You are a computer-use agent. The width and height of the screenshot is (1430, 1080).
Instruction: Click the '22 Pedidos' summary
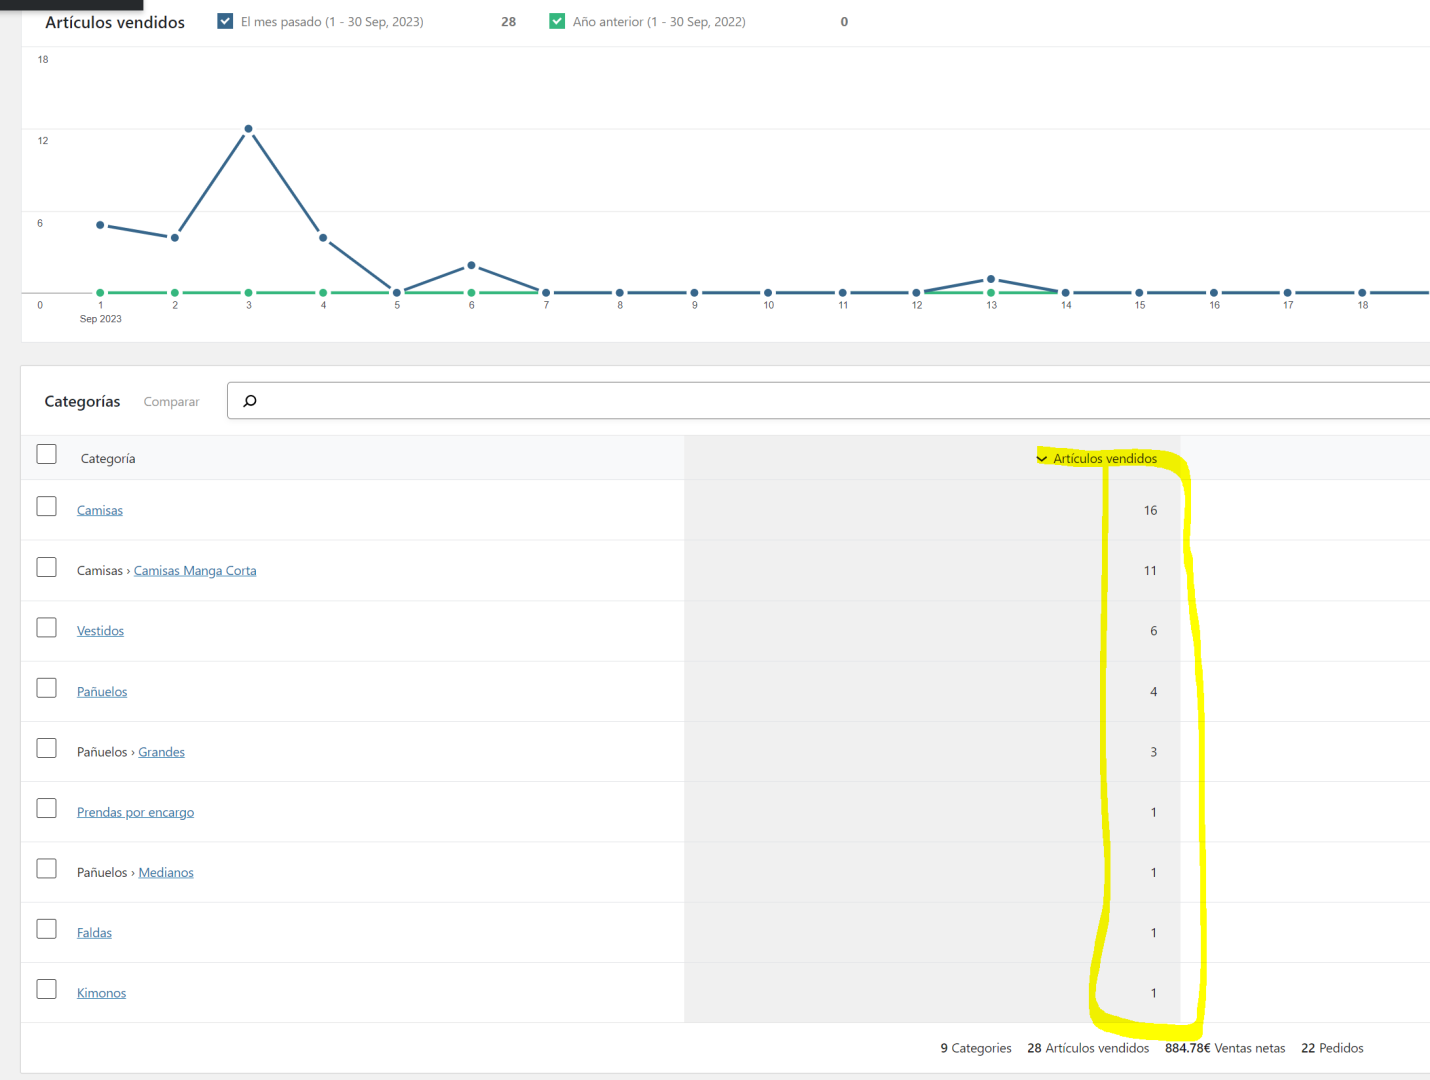tap(1332, 1048)
